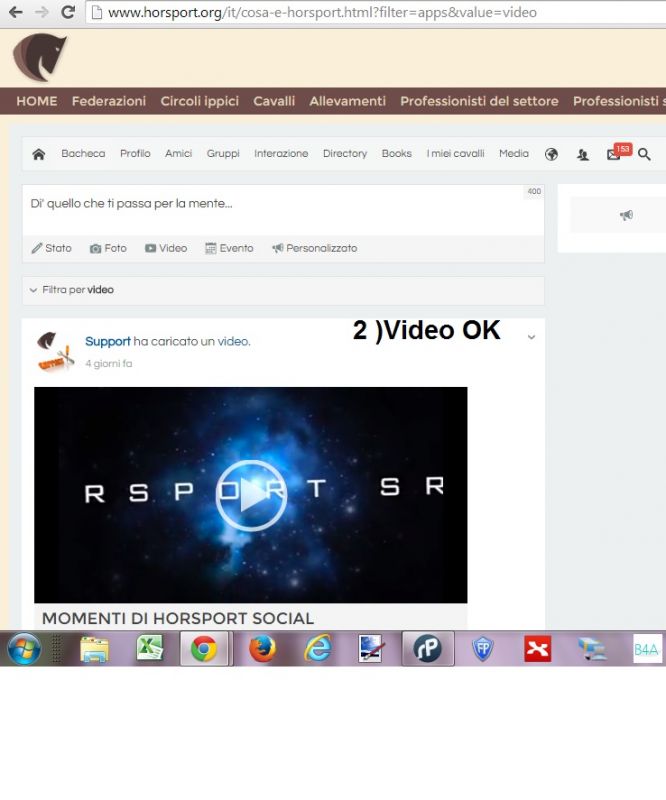Click the megaphone icon in right panel
Viewport: 666px width, 800px height.
pyautogui.click(x=626, y=215)
